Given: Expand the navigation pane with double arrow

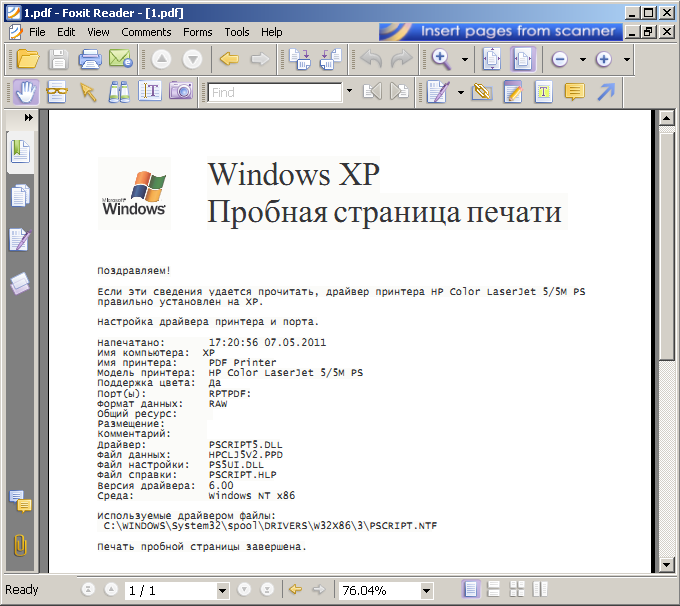Looking at the screenshot, I should (29, 118).
